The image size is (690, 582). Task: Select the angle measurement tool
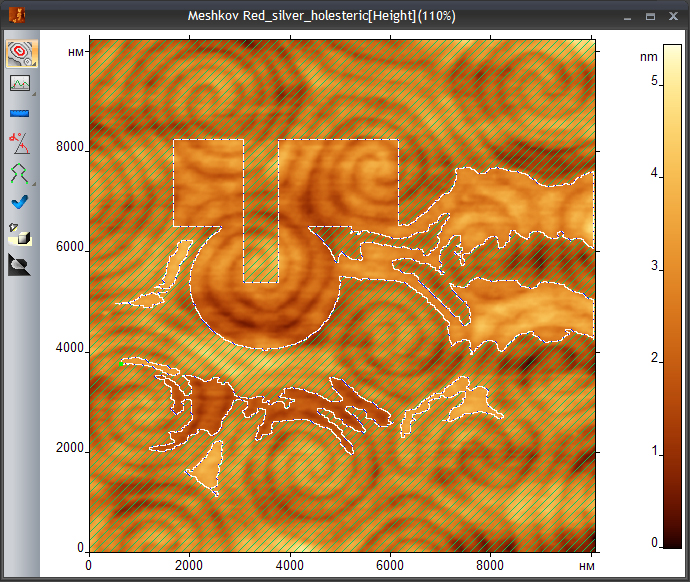[19, 143]
